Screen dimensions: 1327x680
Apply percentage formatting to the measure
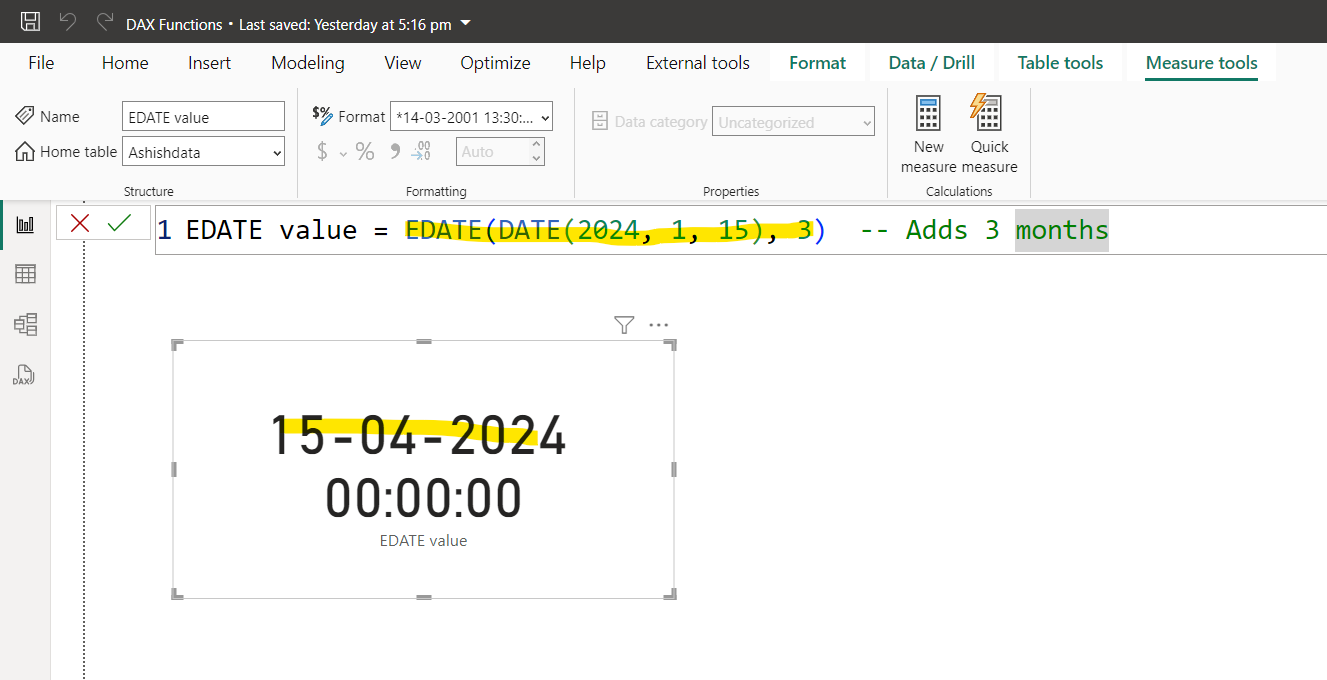(365, 151)
